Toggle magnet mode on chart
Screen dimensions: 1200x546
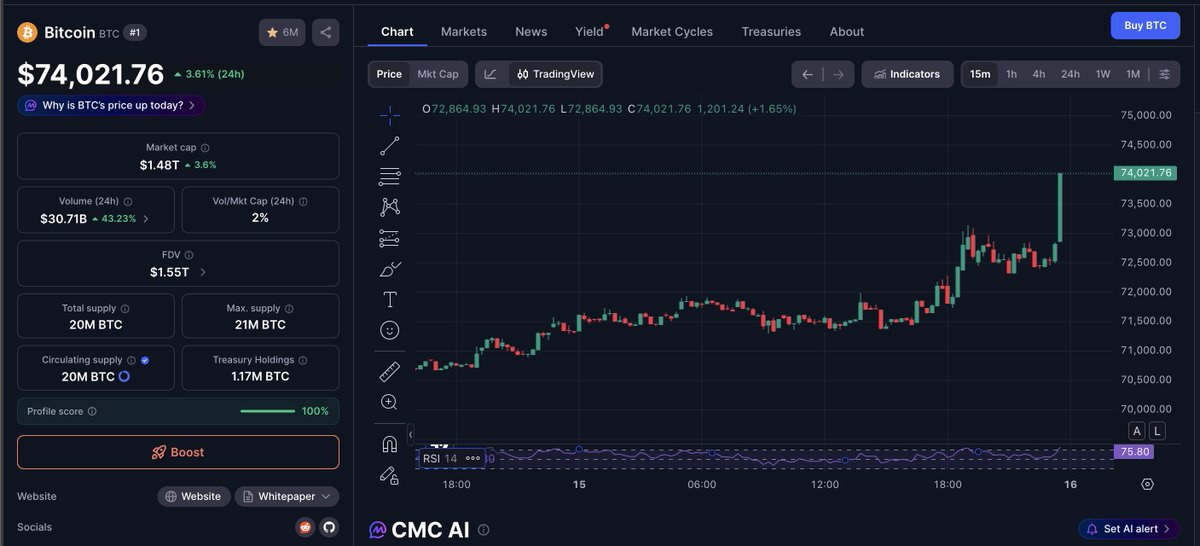390,444
